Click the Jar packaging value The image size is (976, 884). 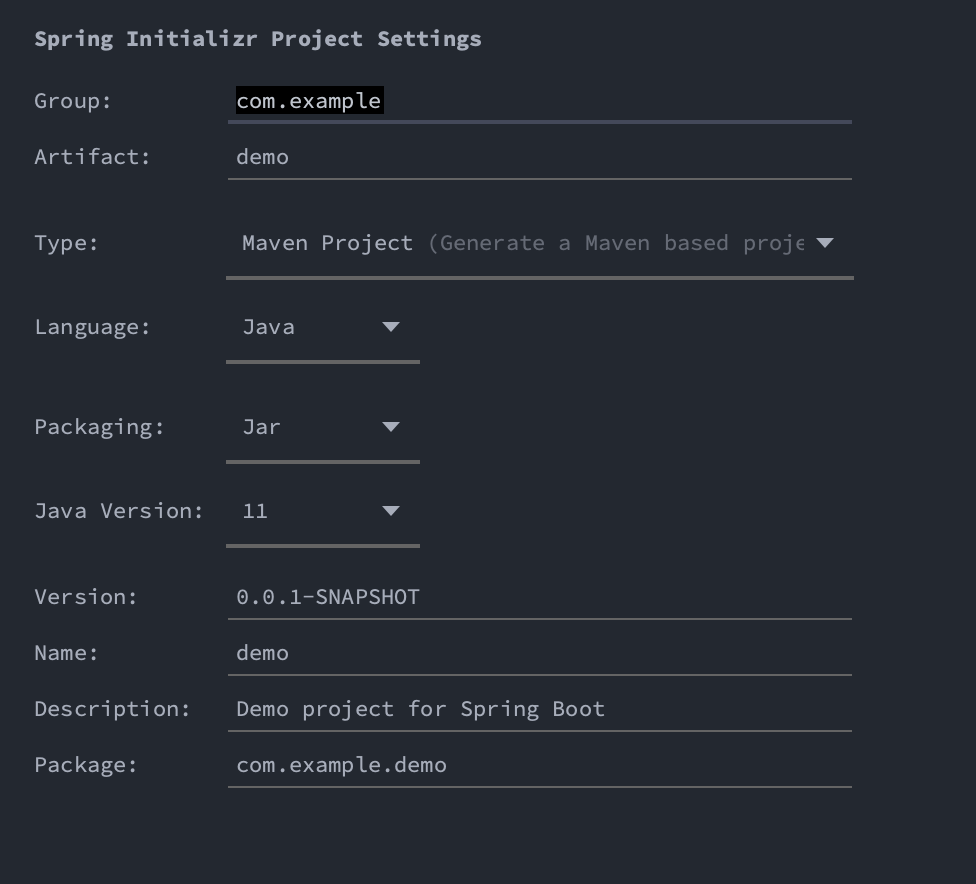pos(261,427)
